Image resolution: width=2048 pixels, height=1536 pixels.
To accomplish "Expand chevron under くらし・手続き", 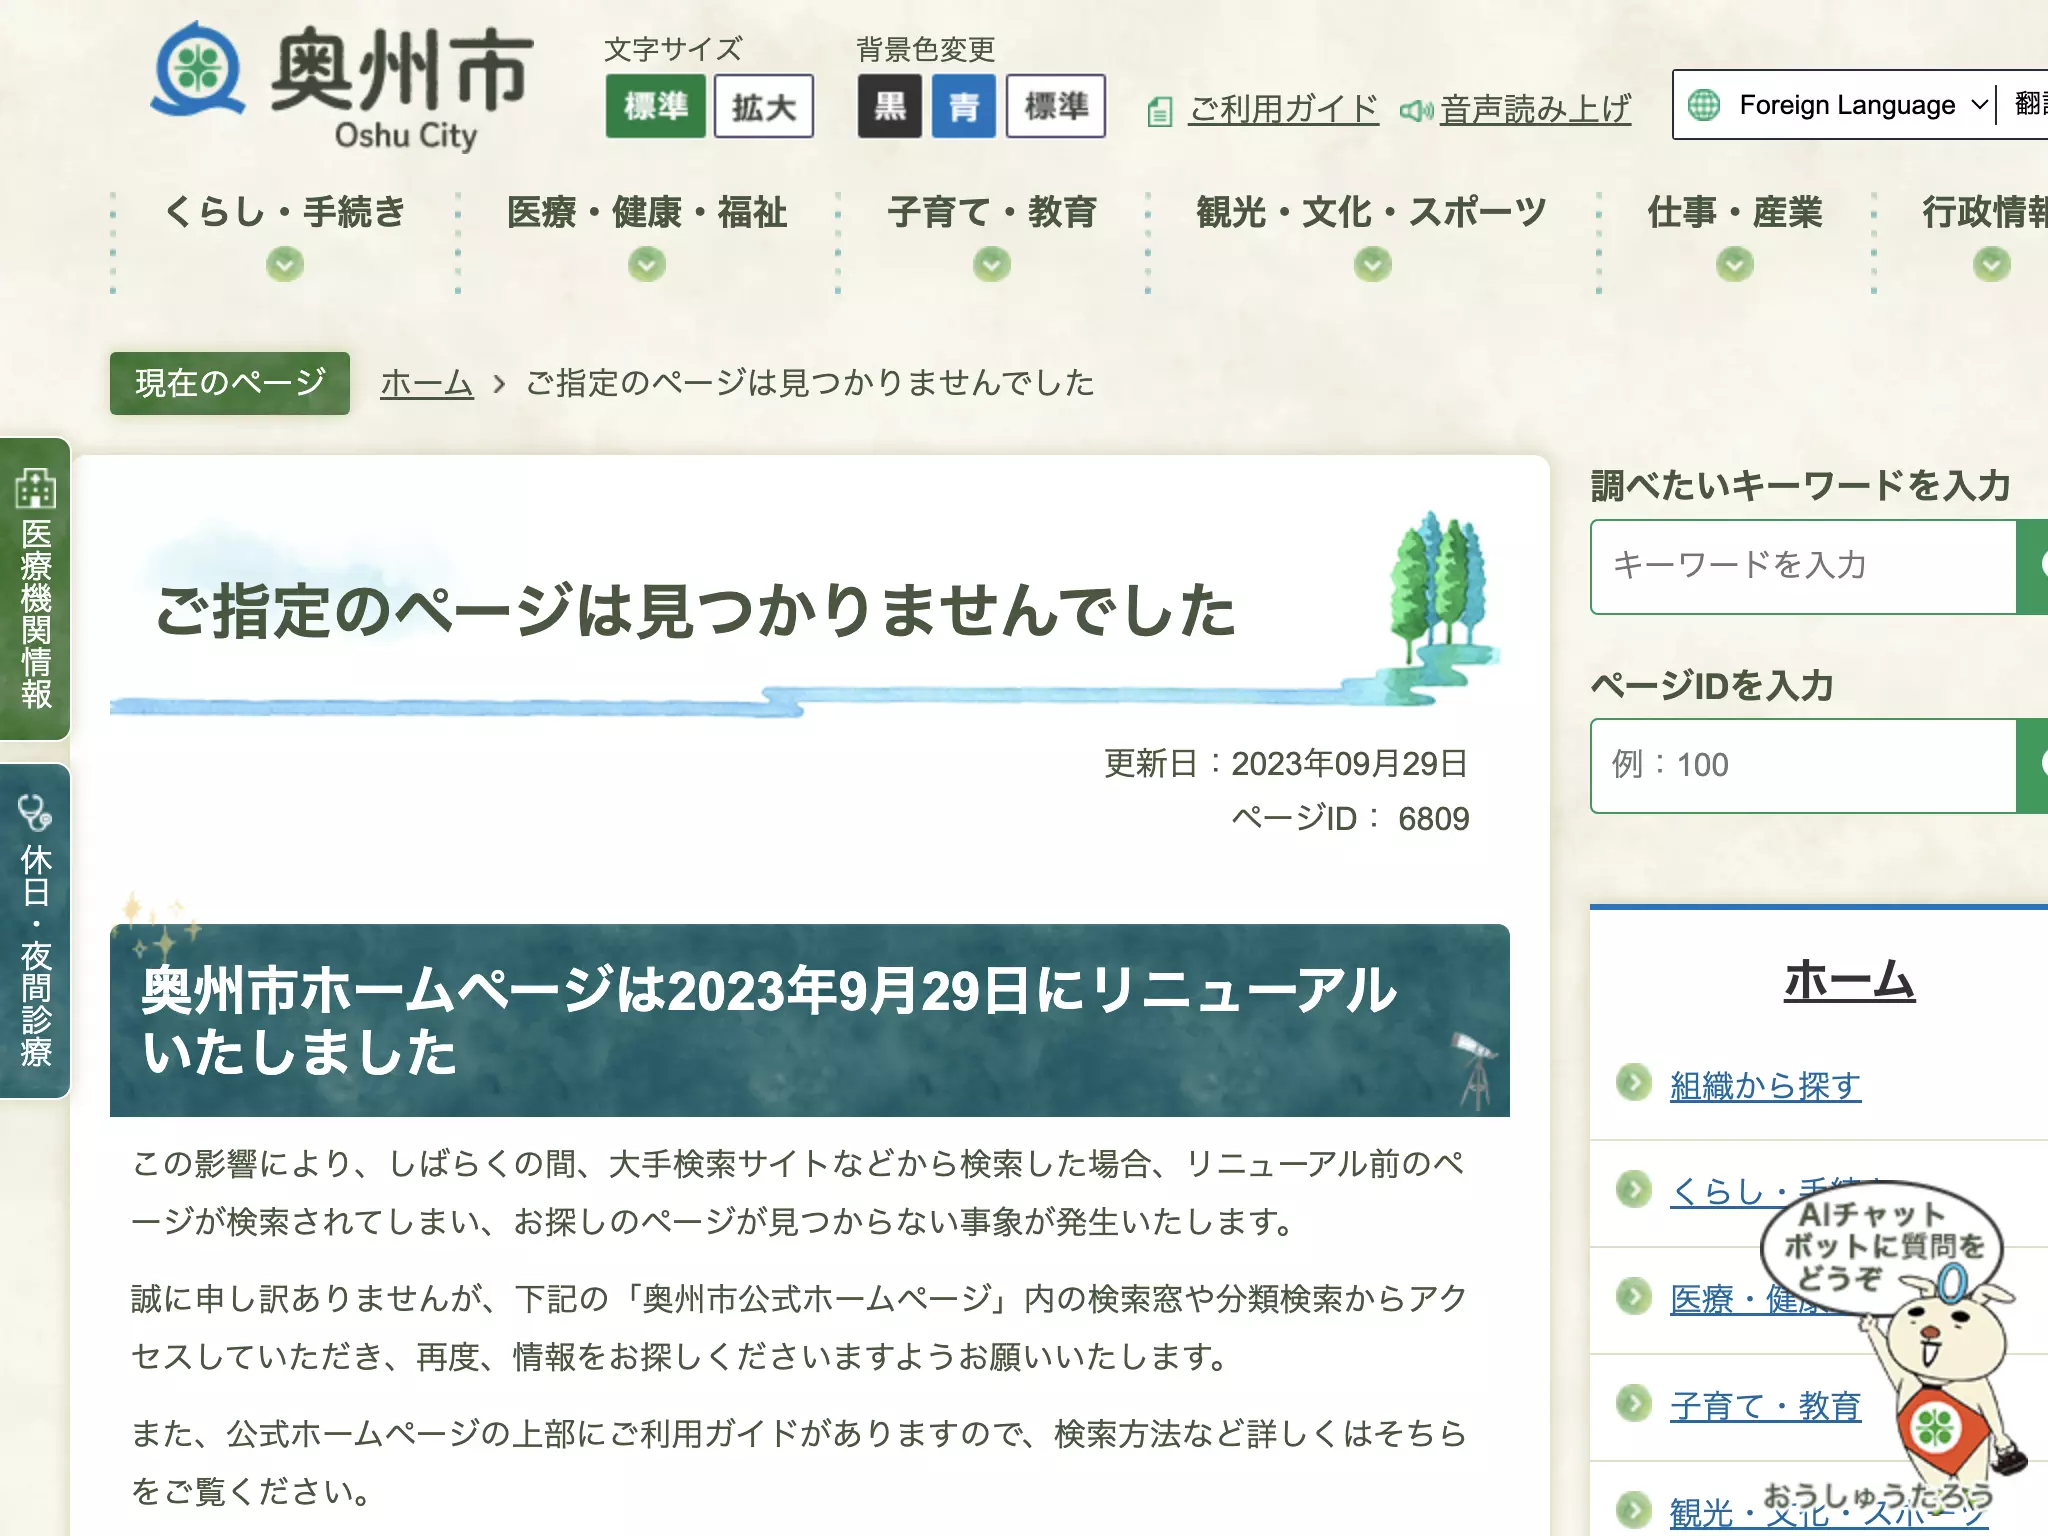I will [285, 265].
